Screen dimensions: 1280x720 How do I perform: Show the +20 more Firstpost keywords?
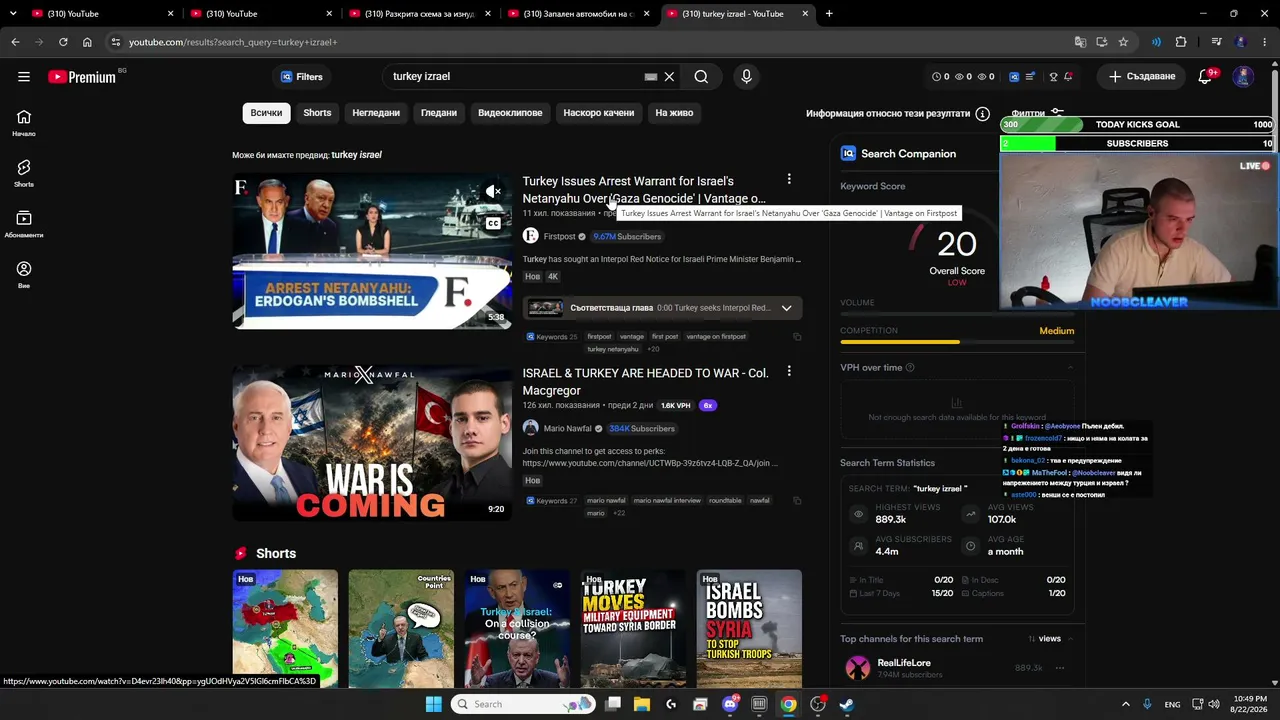[653, 349]
